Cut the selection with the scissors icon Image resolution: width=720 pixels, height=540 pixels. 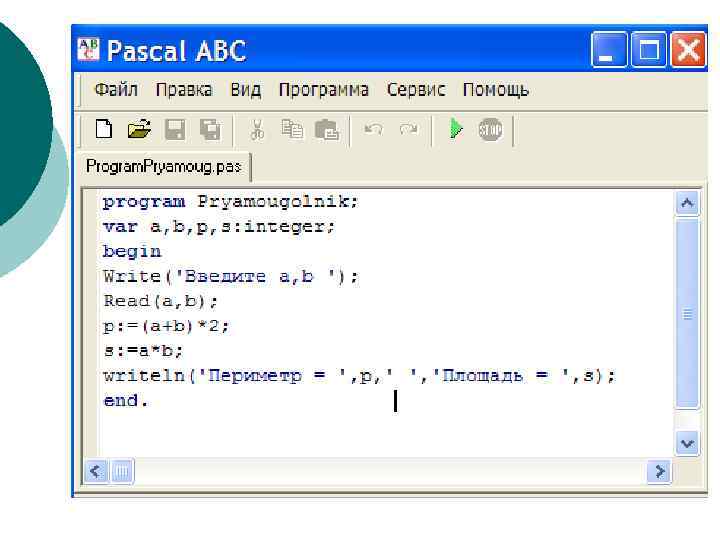pyautogui.click(x=257, y=129)
